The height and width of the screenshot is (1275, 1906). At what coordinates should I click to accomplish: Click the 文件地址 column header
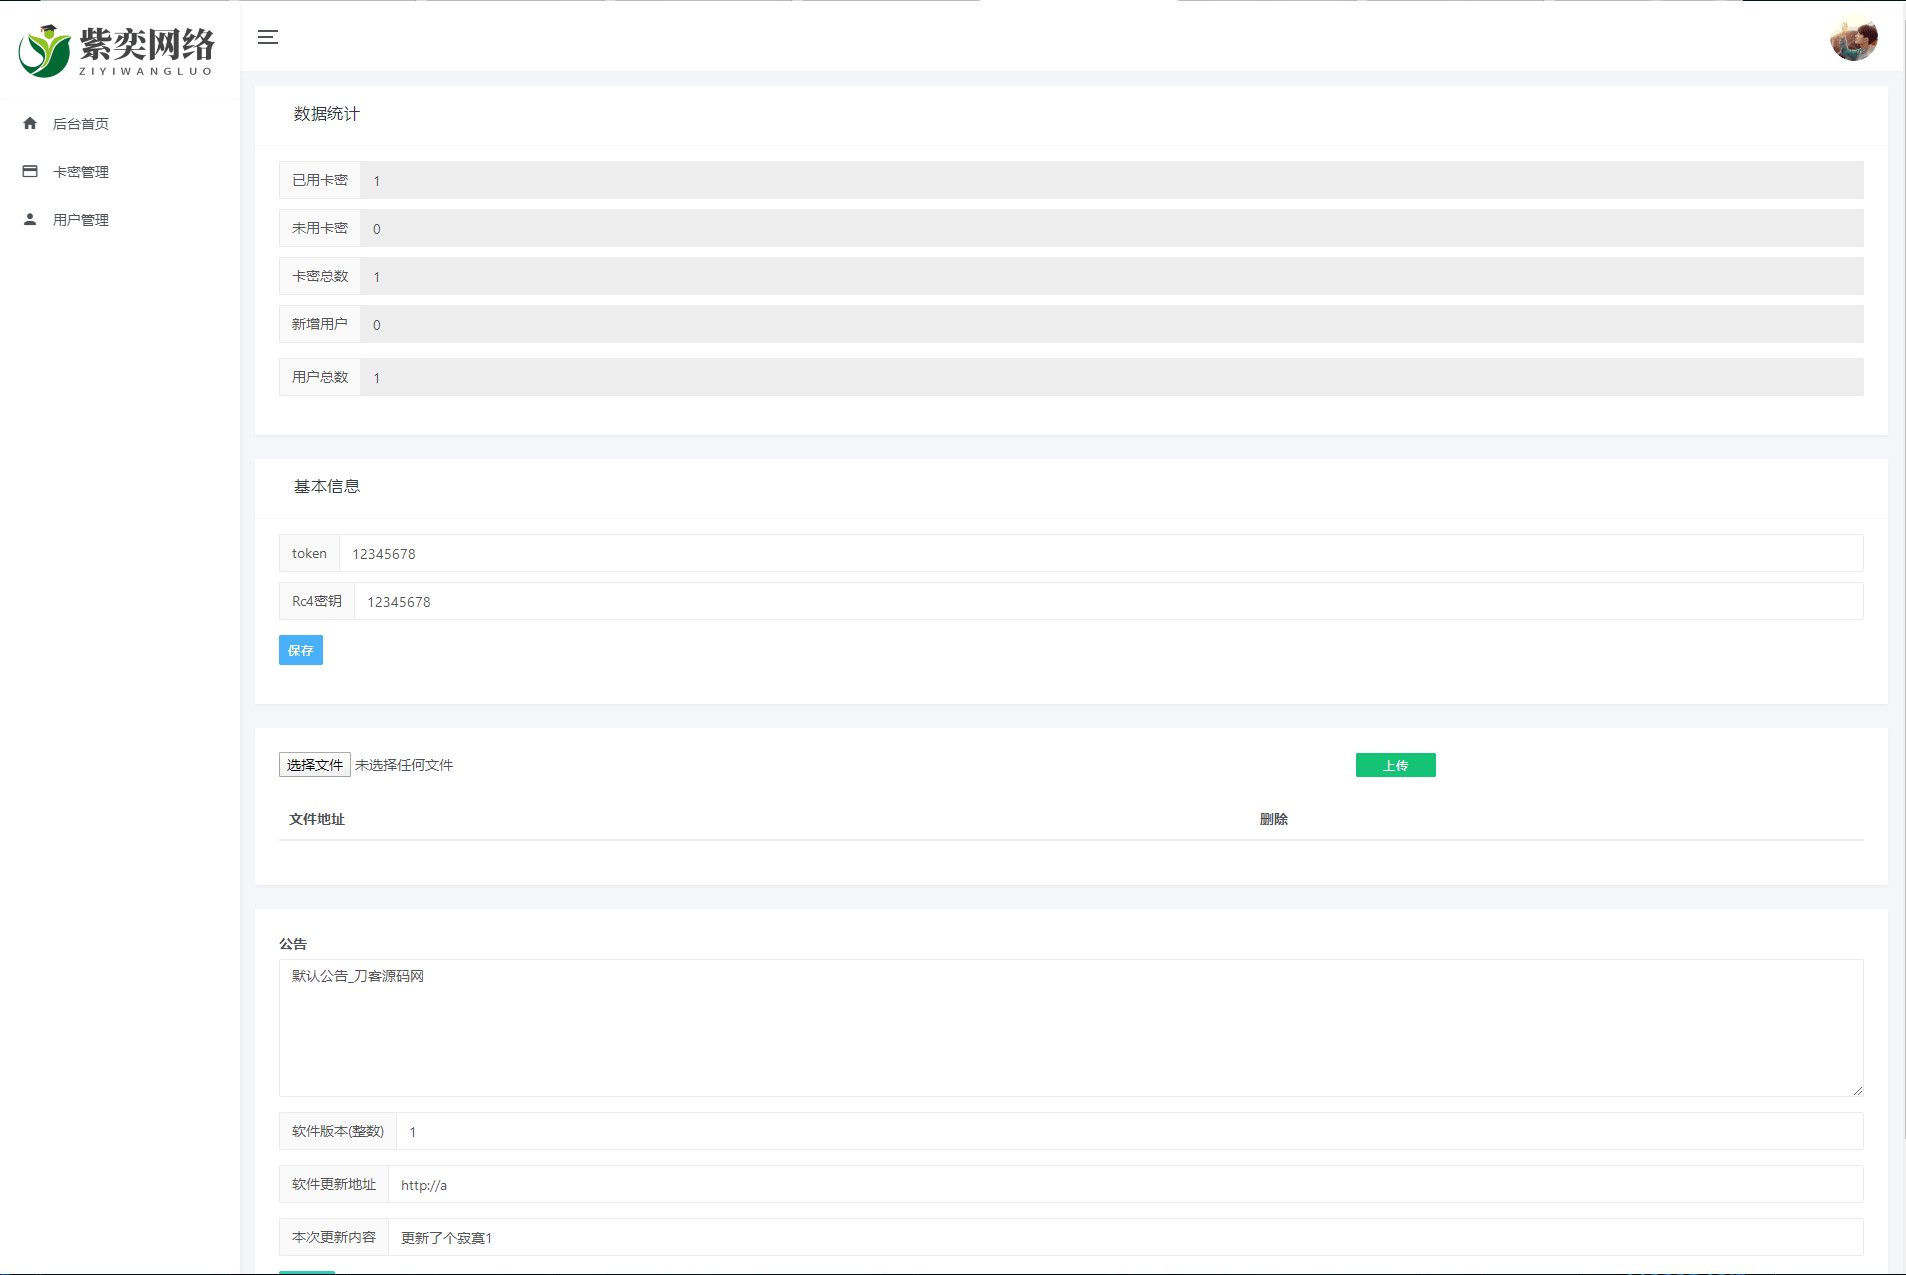(x=317, y=819)
